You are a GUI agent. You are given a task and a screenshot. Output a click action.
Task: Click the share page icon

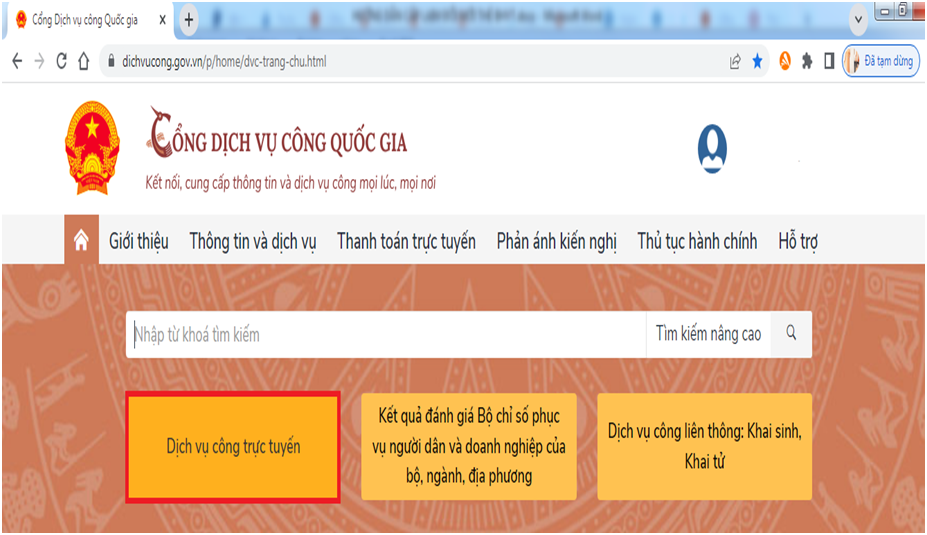tap(735, 61)
